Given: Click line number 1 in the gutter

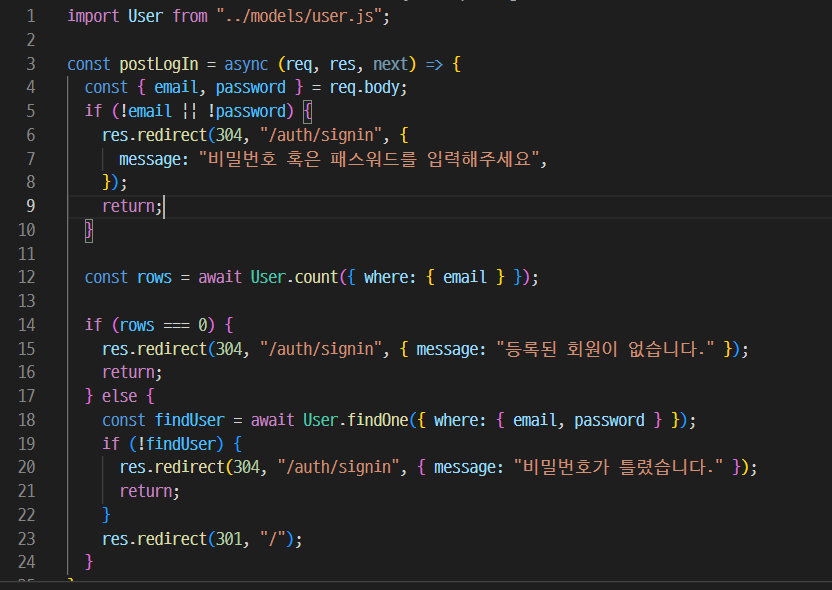Looking at the screenshot, I should 31,16.
